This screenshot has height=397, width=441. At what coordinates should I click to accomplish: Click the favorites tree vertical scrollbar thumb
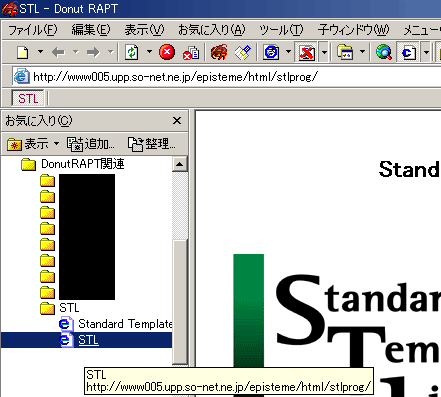pyautogui.click(x=180, y=302)
